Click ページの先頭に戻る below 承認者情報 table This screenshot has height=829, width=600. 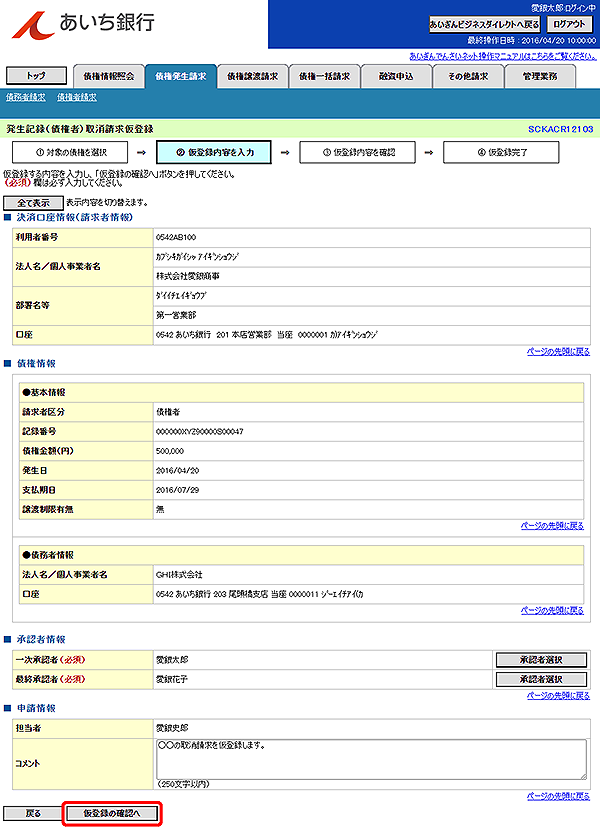558,696
